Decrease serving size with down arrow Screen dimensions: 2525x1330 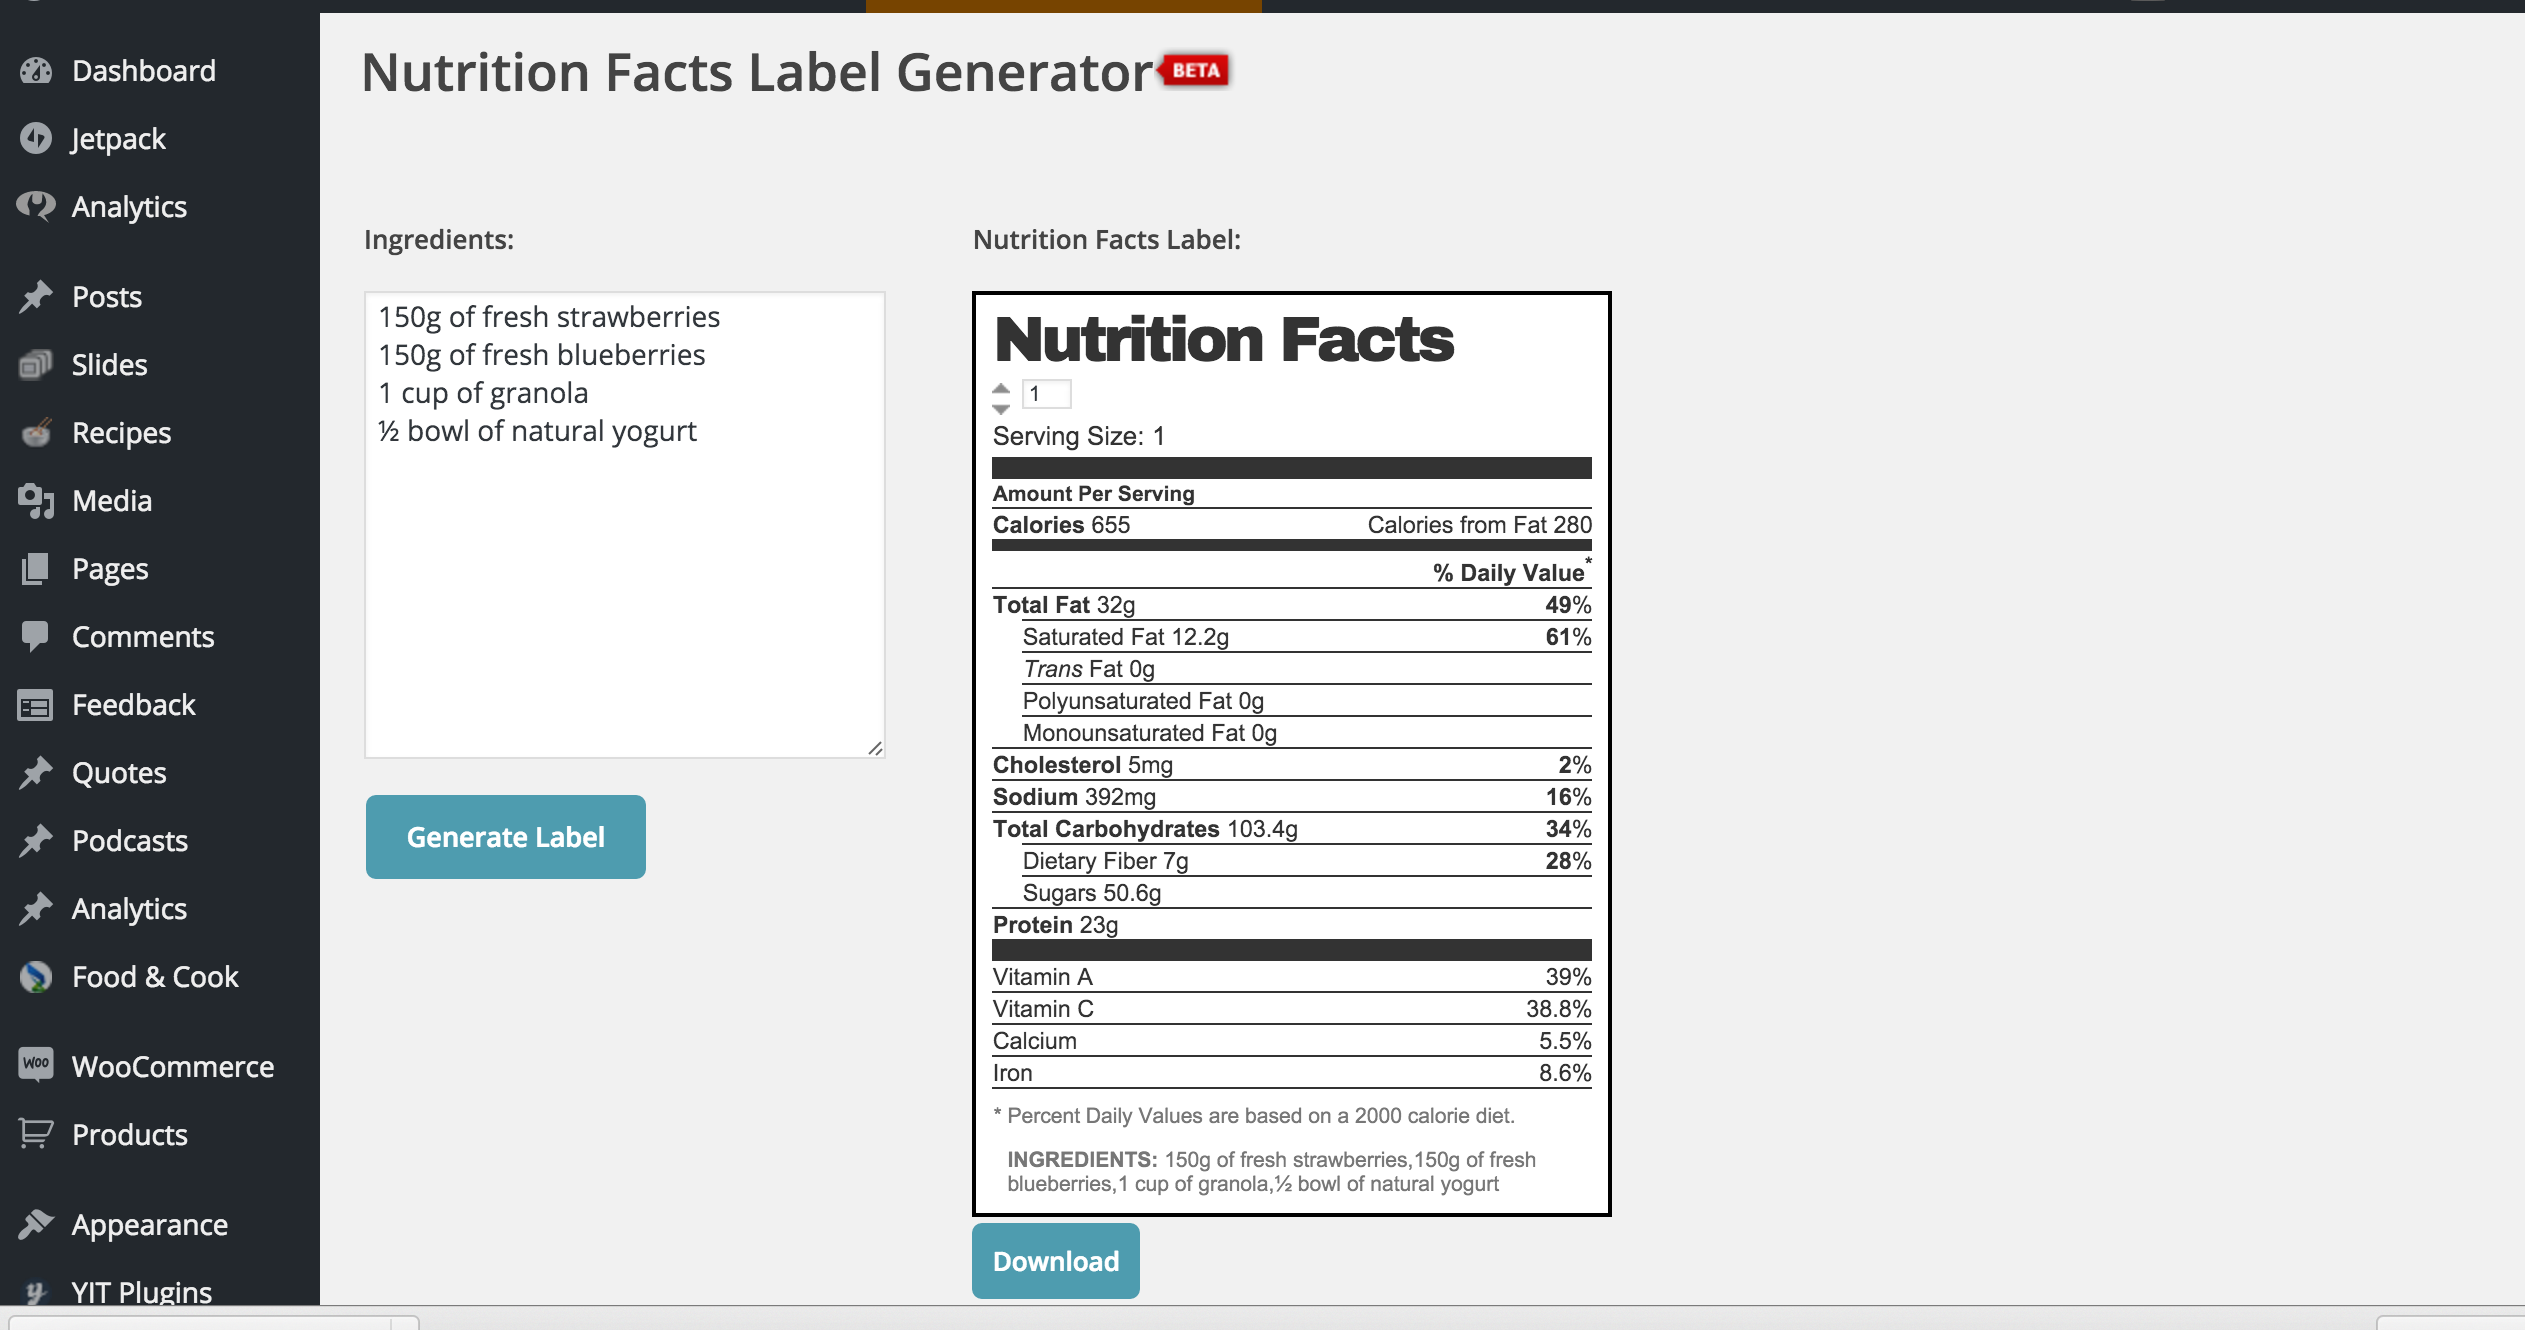pos(1001,408)
